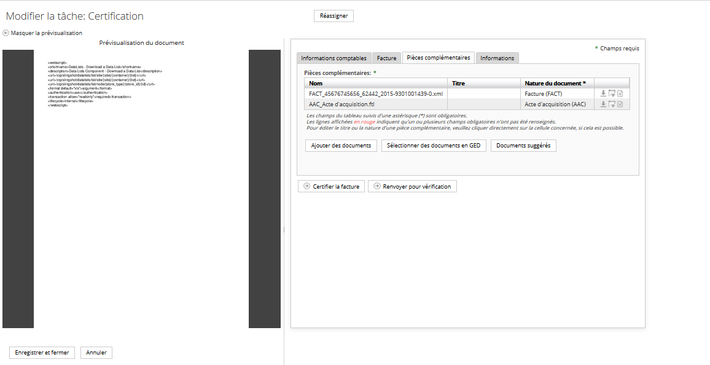710x365 pixels.
Task: Open the Informations comptables tab
Action: tap(334, 58)
